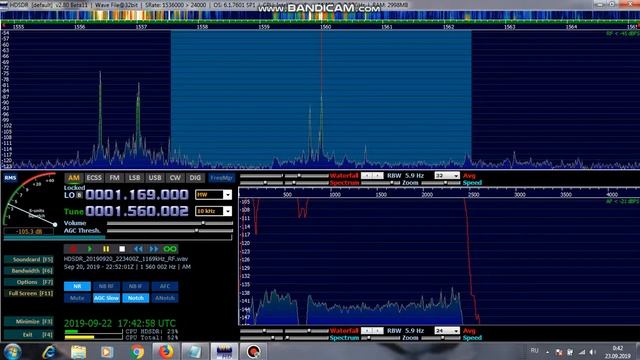The height and width of the screenshot is (360, 640).
Task: Launch Internet Explorer from the taskbar
Action: pyautogui.click(x=49, y=351)
